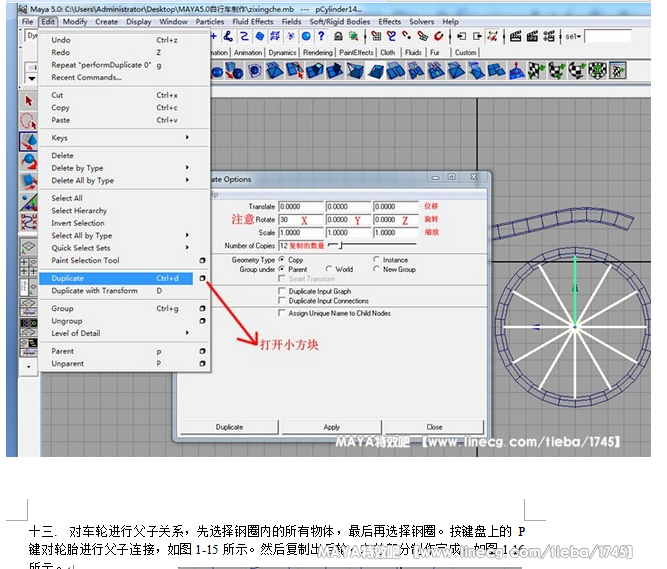This screenshot has width=667, height=569.
Task: Switch to the Cloth shelf tab
Action: pos(388,52)
